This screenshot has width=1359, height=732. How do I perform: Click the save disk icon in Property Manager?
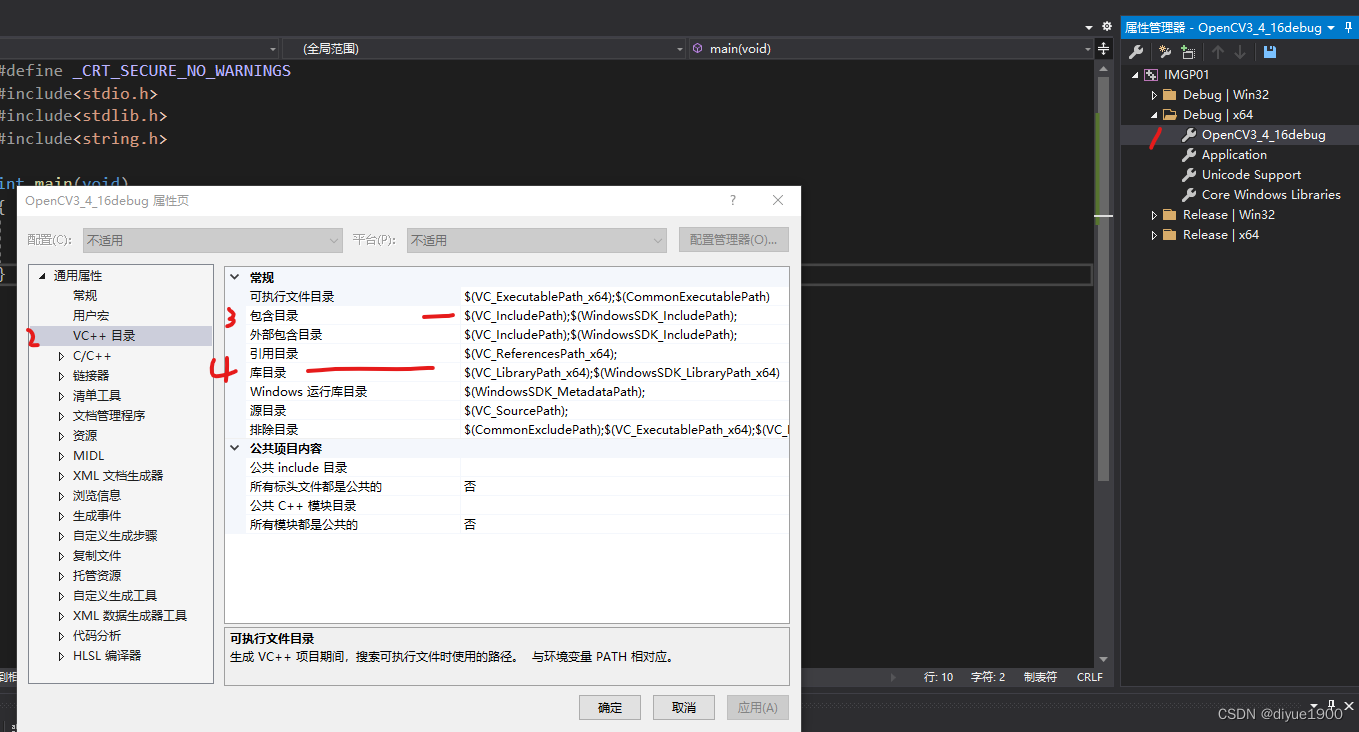pyautogui.click(x=1270, y=52)
